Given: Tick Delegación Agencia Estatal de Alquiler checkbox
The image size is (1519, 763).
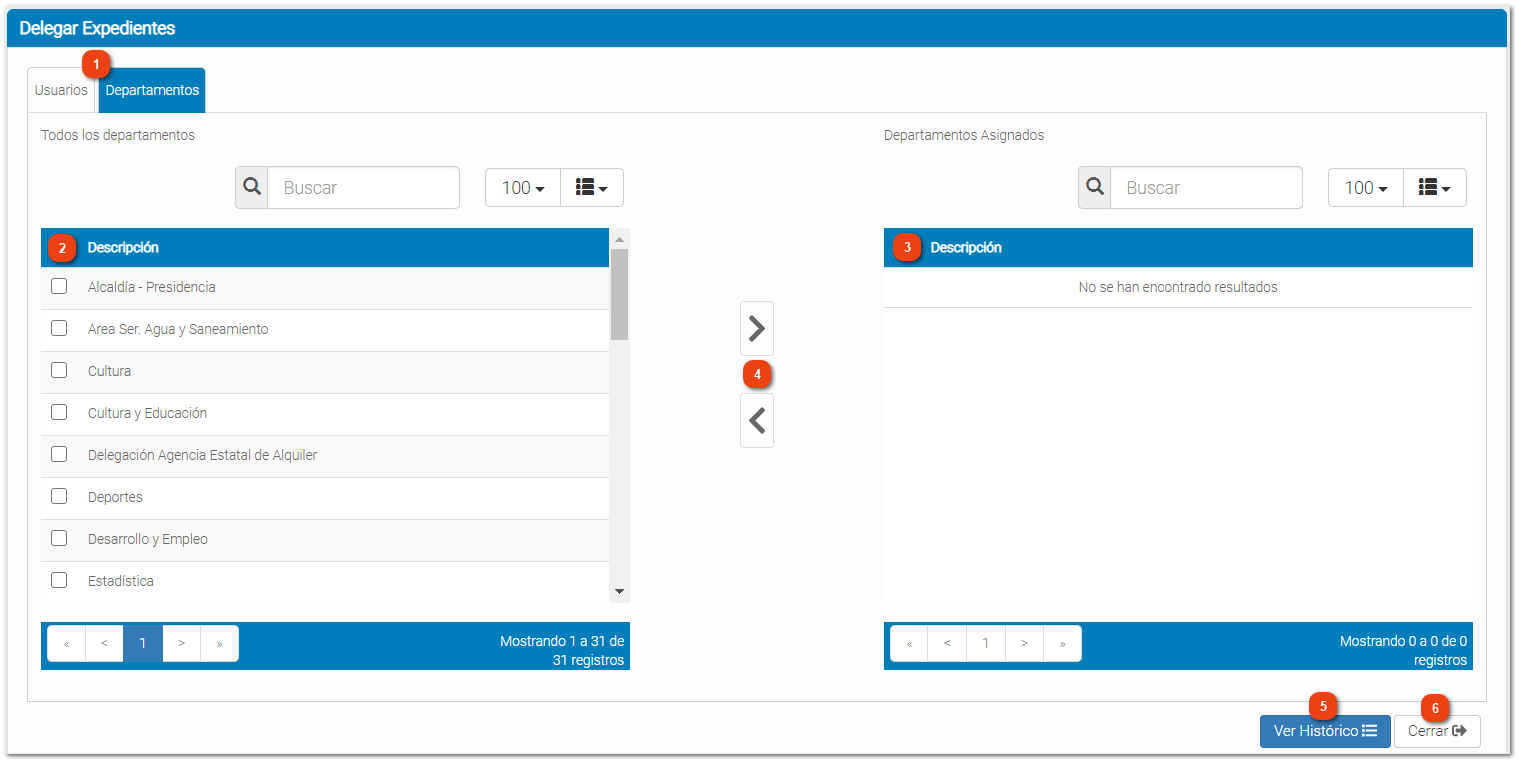Looking at the screenshot, I should [59, 454].
